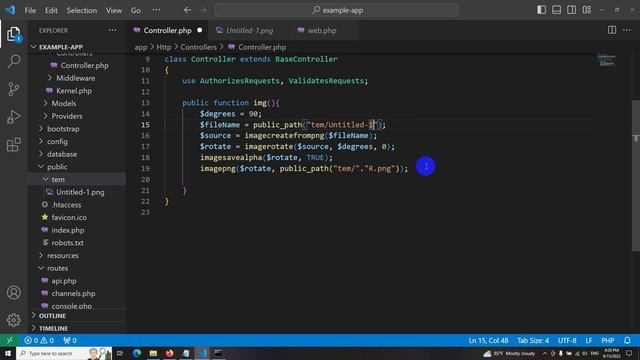Click the Explorer views and more actions ellipsis
640x360 pixels.
tap(112, 30)
